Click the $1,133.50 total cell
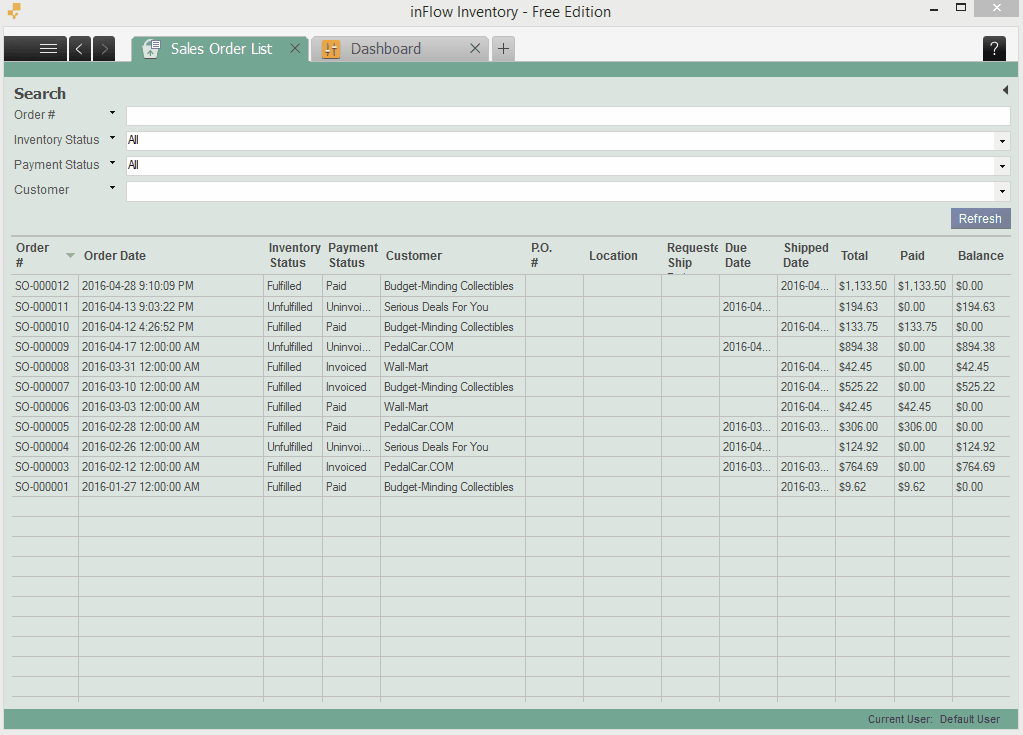The height and width of the screenshot is (735, 1023). coord(863,286)
